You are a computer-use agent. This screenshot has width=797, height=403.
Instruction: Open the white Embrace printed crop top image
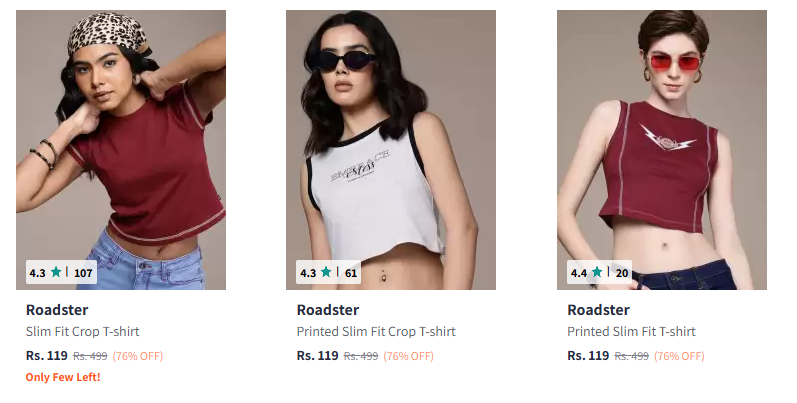pos(391,150)
